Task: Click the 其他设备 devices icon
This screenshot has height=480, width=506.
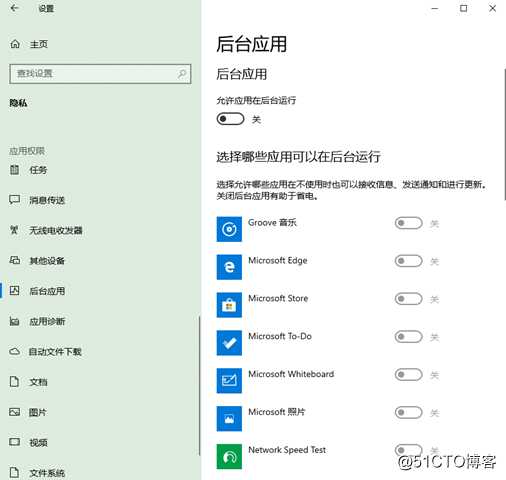Action: tap(14, 260)
